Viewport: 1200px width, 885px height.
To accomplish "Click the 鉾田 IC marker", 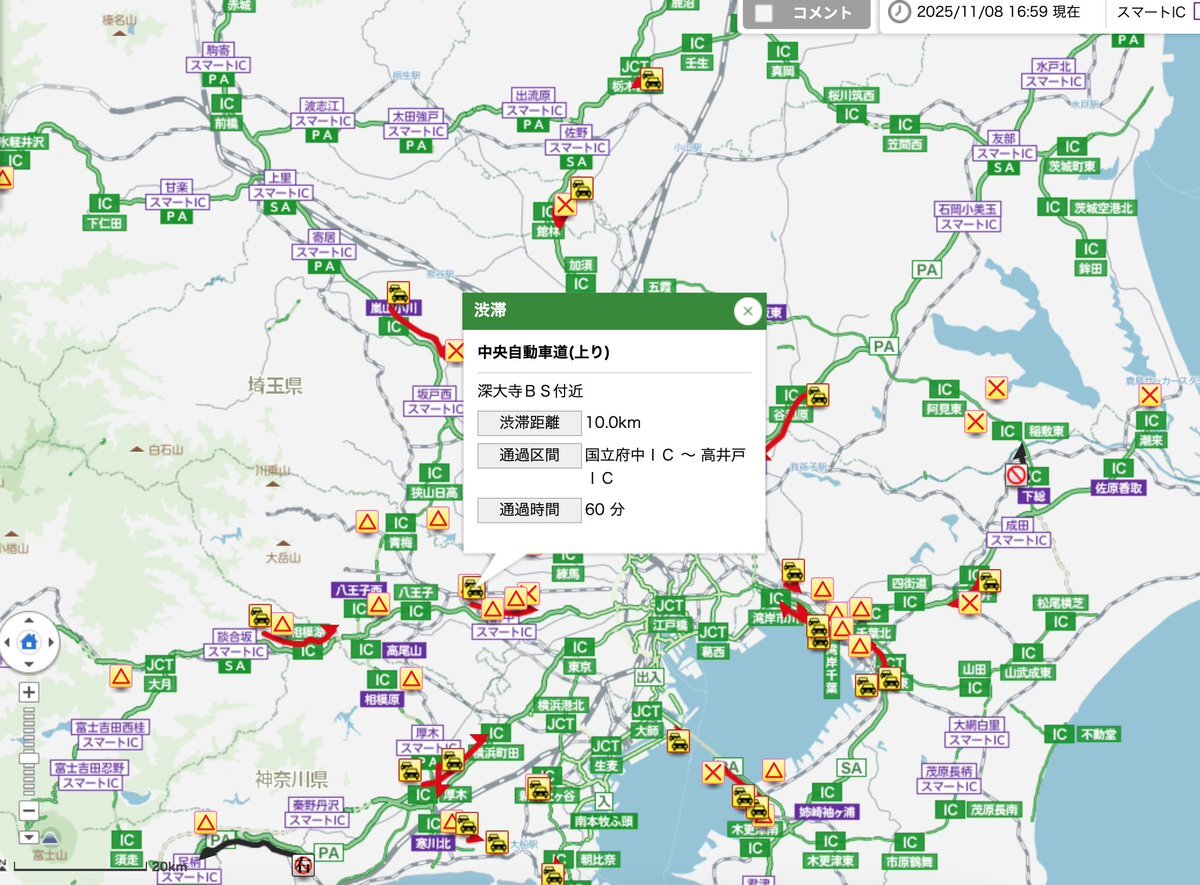I will (x=1090, y=259).
